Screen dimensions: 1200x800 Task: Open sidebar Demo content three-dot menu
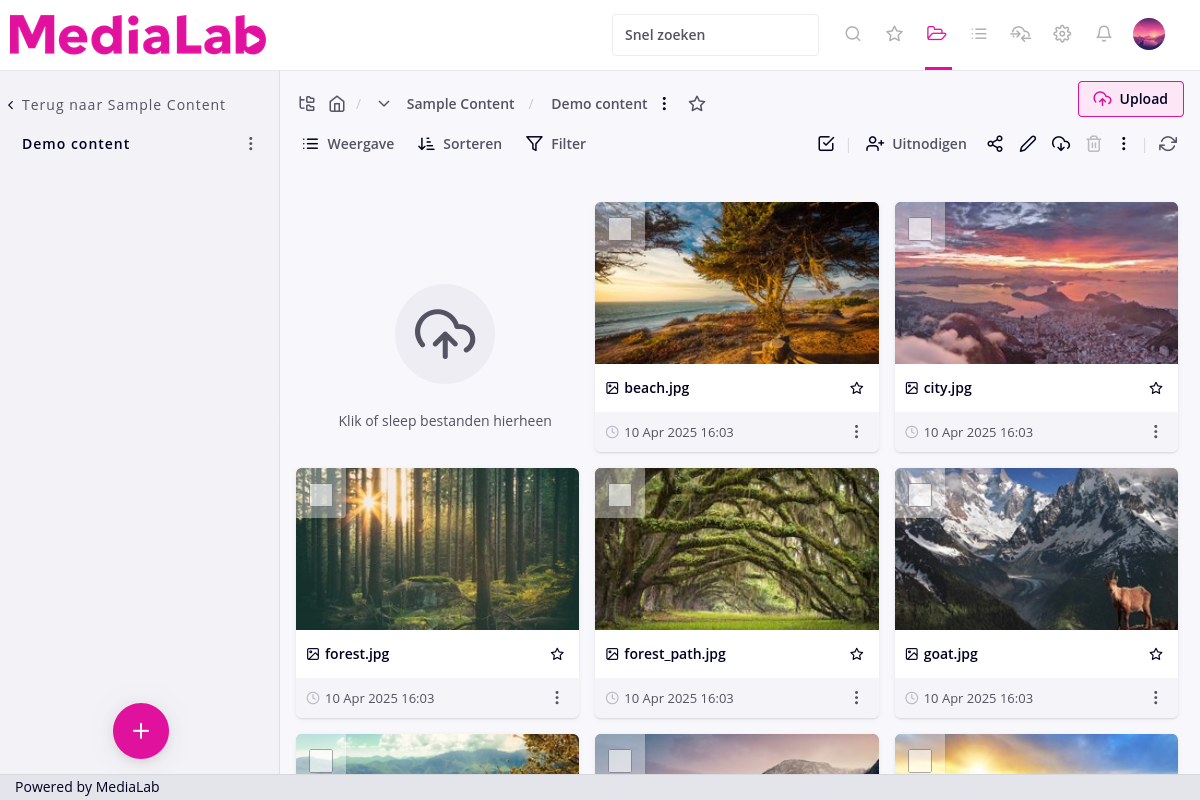251,144
